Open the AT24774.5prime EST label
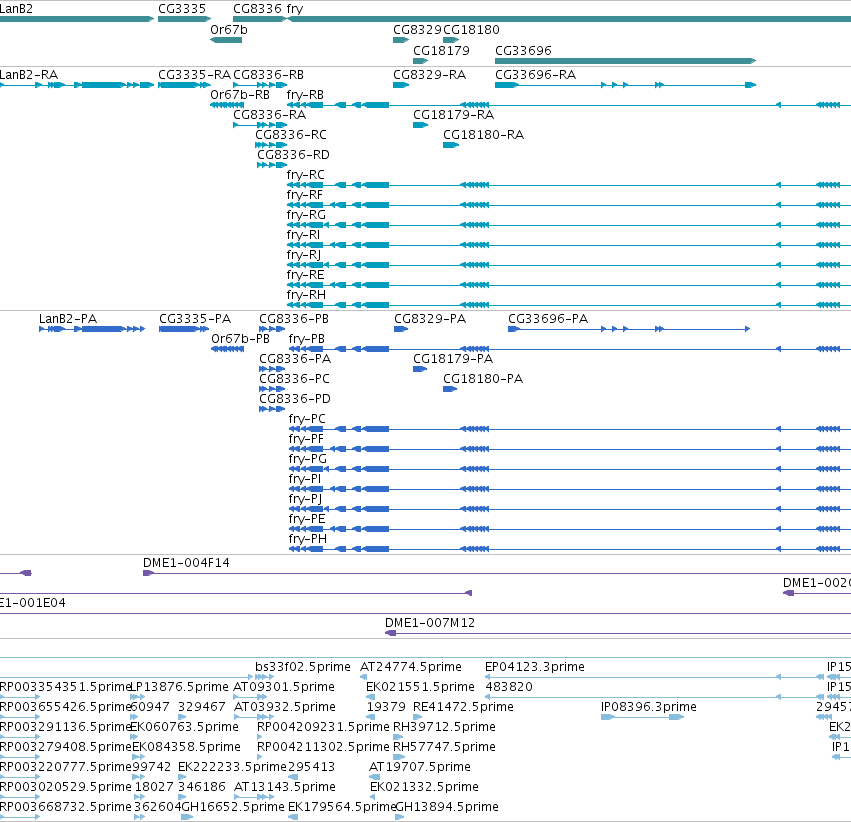851x822 pixels. 411,667
